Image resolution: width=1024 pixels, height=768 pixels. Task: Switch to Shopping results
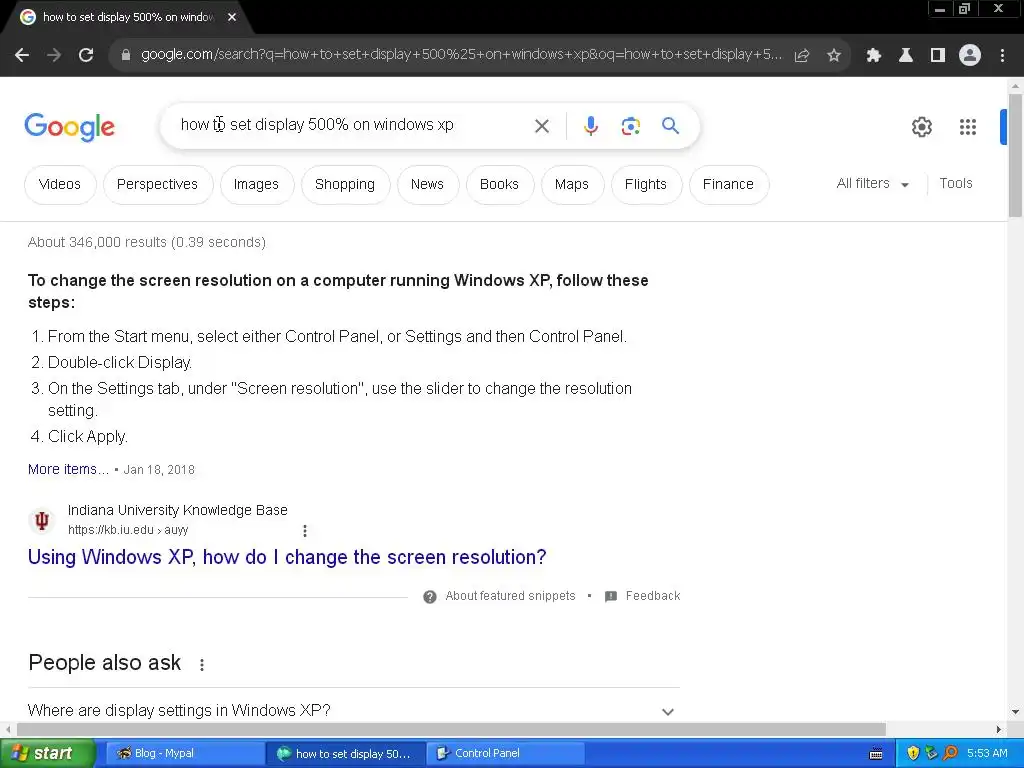click(x=345, y=185)
